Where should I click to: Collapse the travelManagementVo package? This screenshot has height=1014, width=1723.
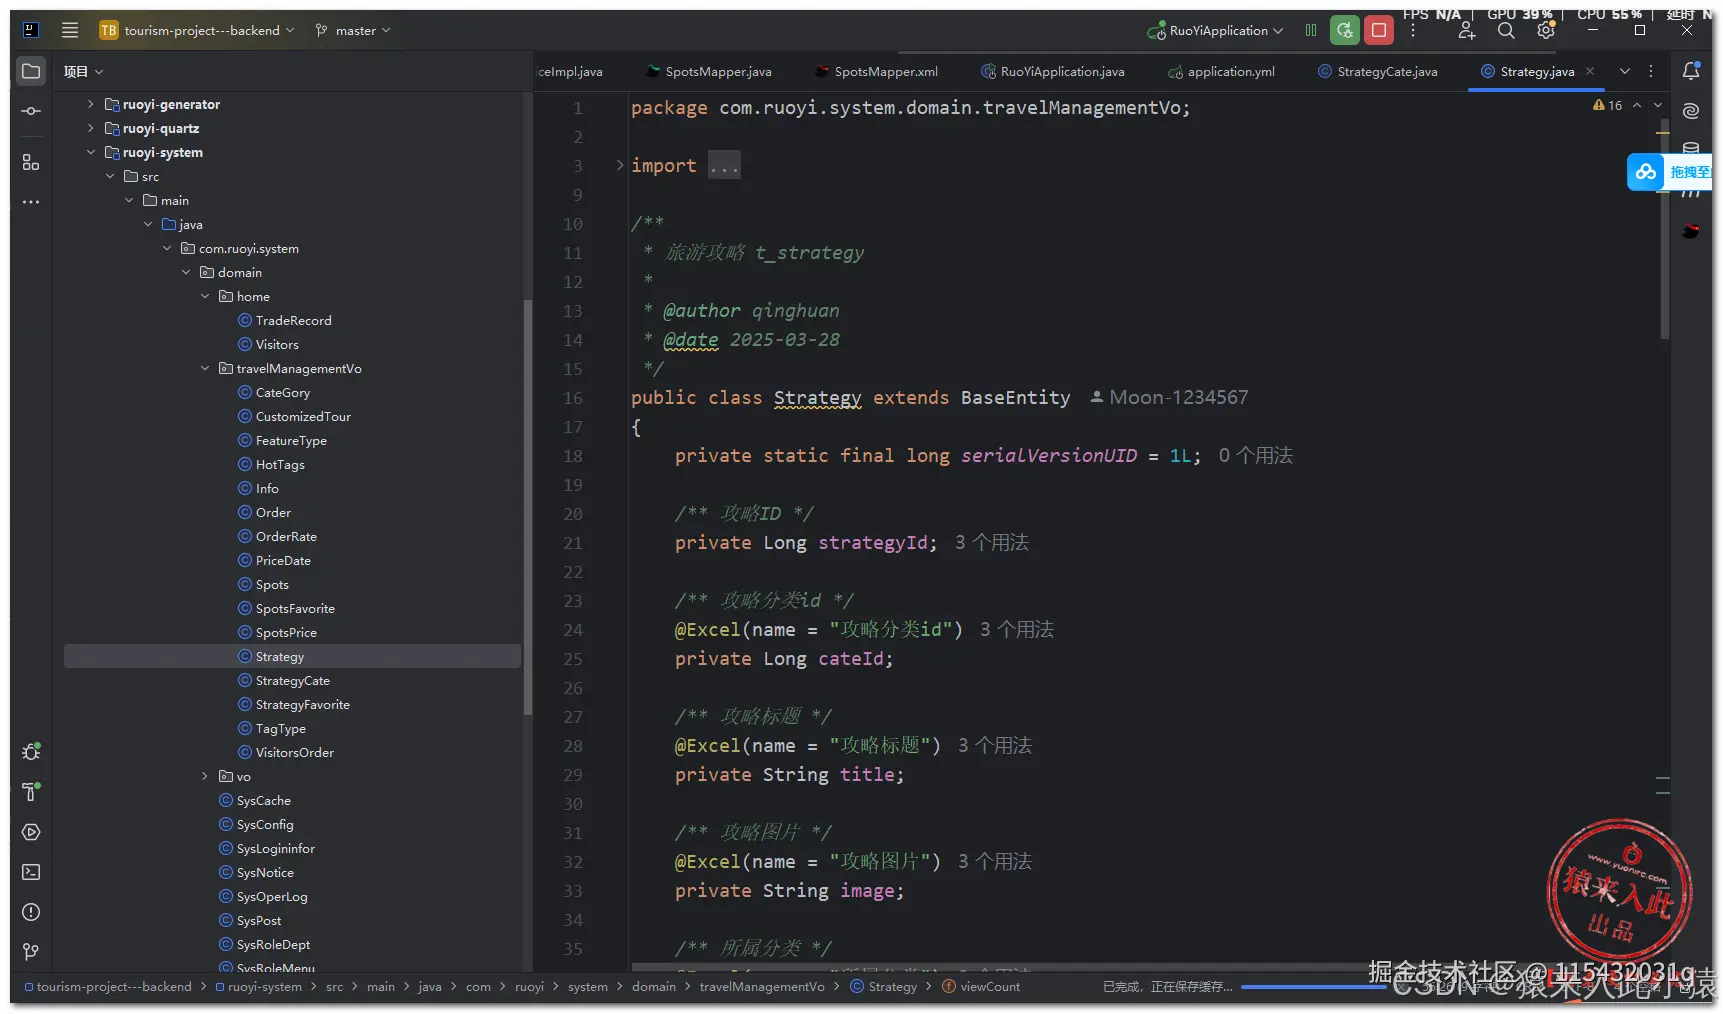[x=205, y=368]
